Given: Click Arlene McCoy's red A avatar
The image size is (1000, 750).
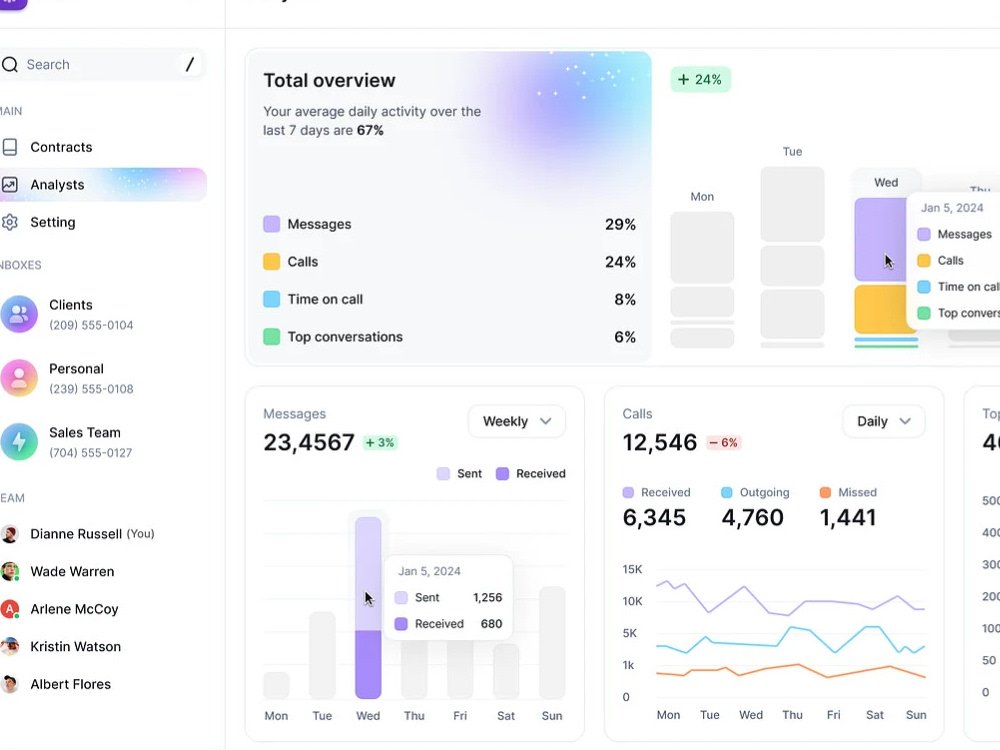Looking at the screenshot, I should point(10,609).
